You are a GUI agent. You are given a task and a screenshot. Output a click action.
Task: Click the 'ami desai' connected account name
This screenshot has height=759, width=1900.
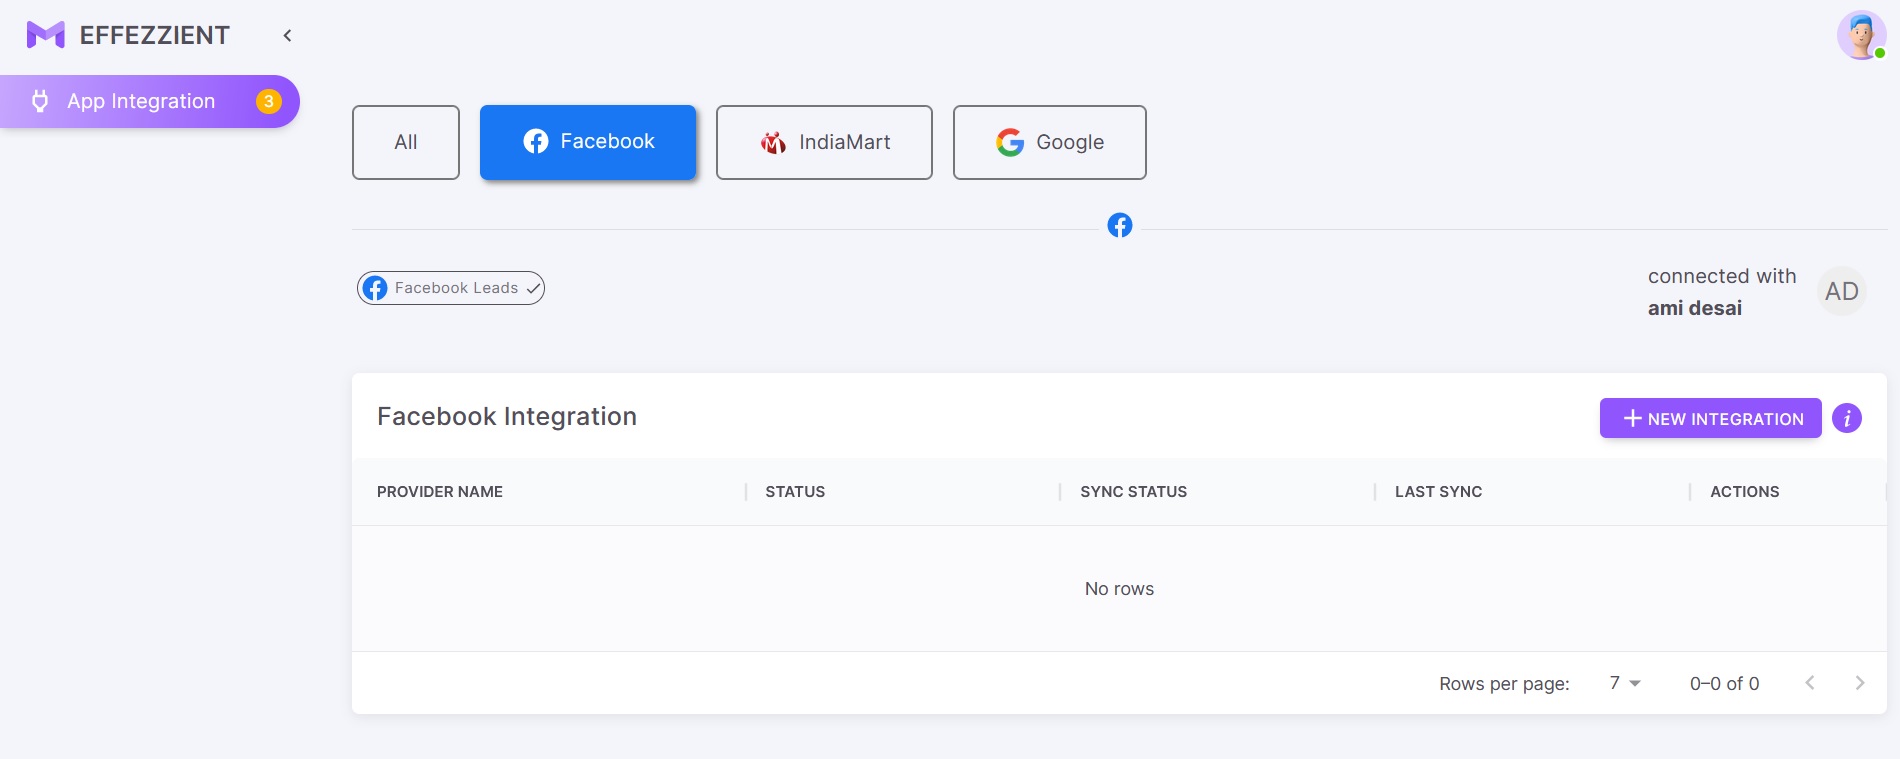coord(1695,308)
